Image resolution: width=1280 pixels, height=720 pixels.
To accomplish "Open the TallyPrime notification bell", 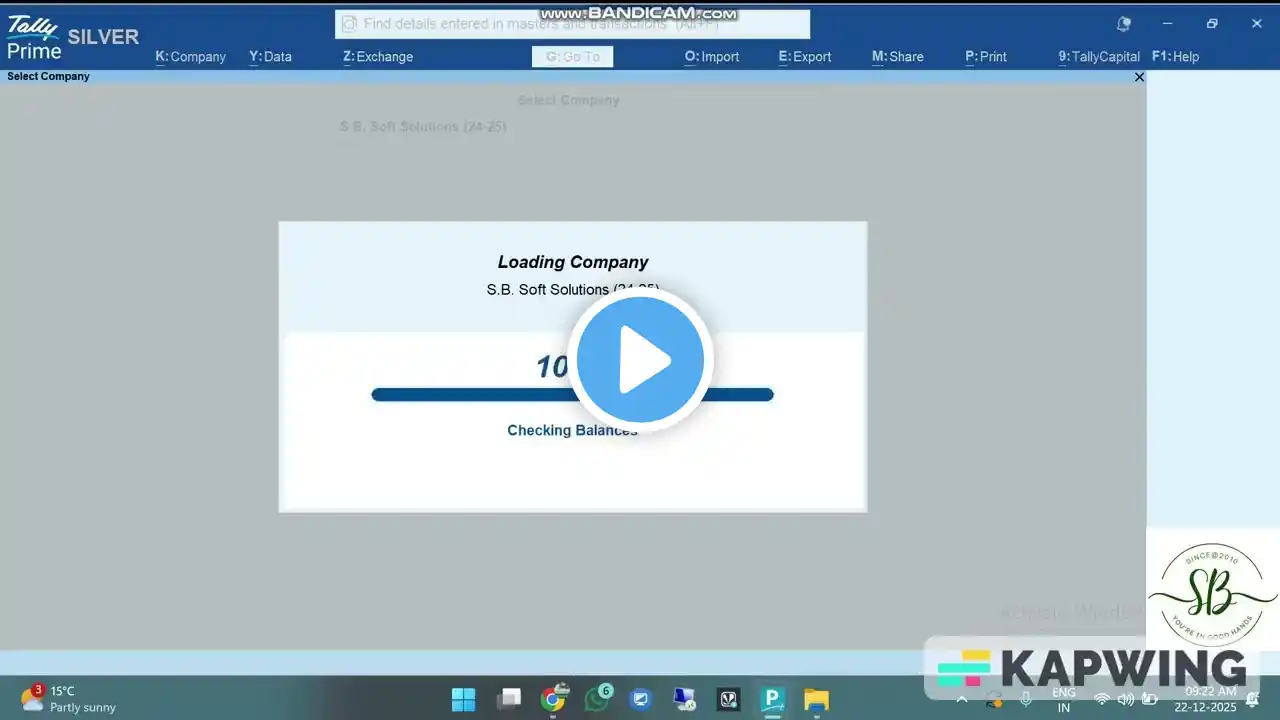I will pyautogui.click(x=1124, y=24).
